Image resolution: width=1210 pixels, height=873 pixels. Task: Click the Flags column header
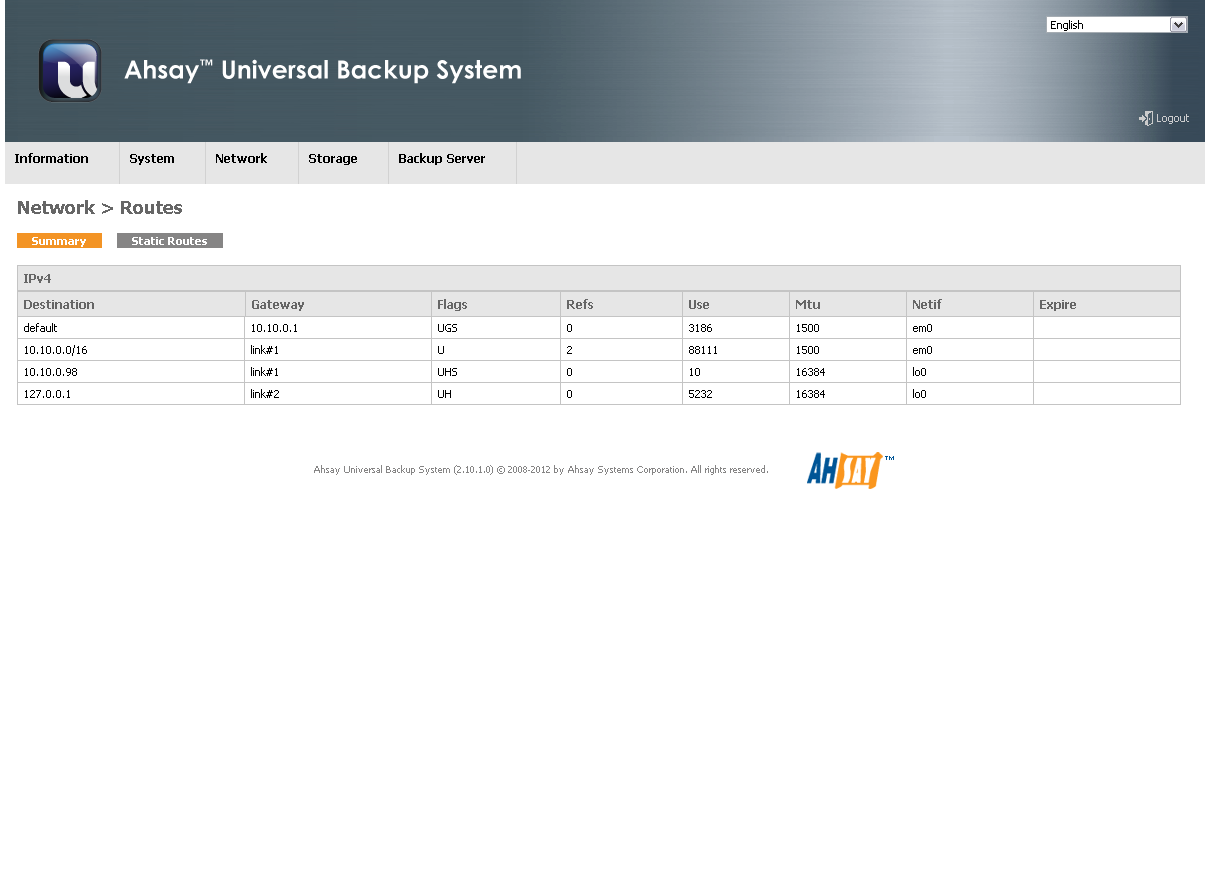click(496, 304)
